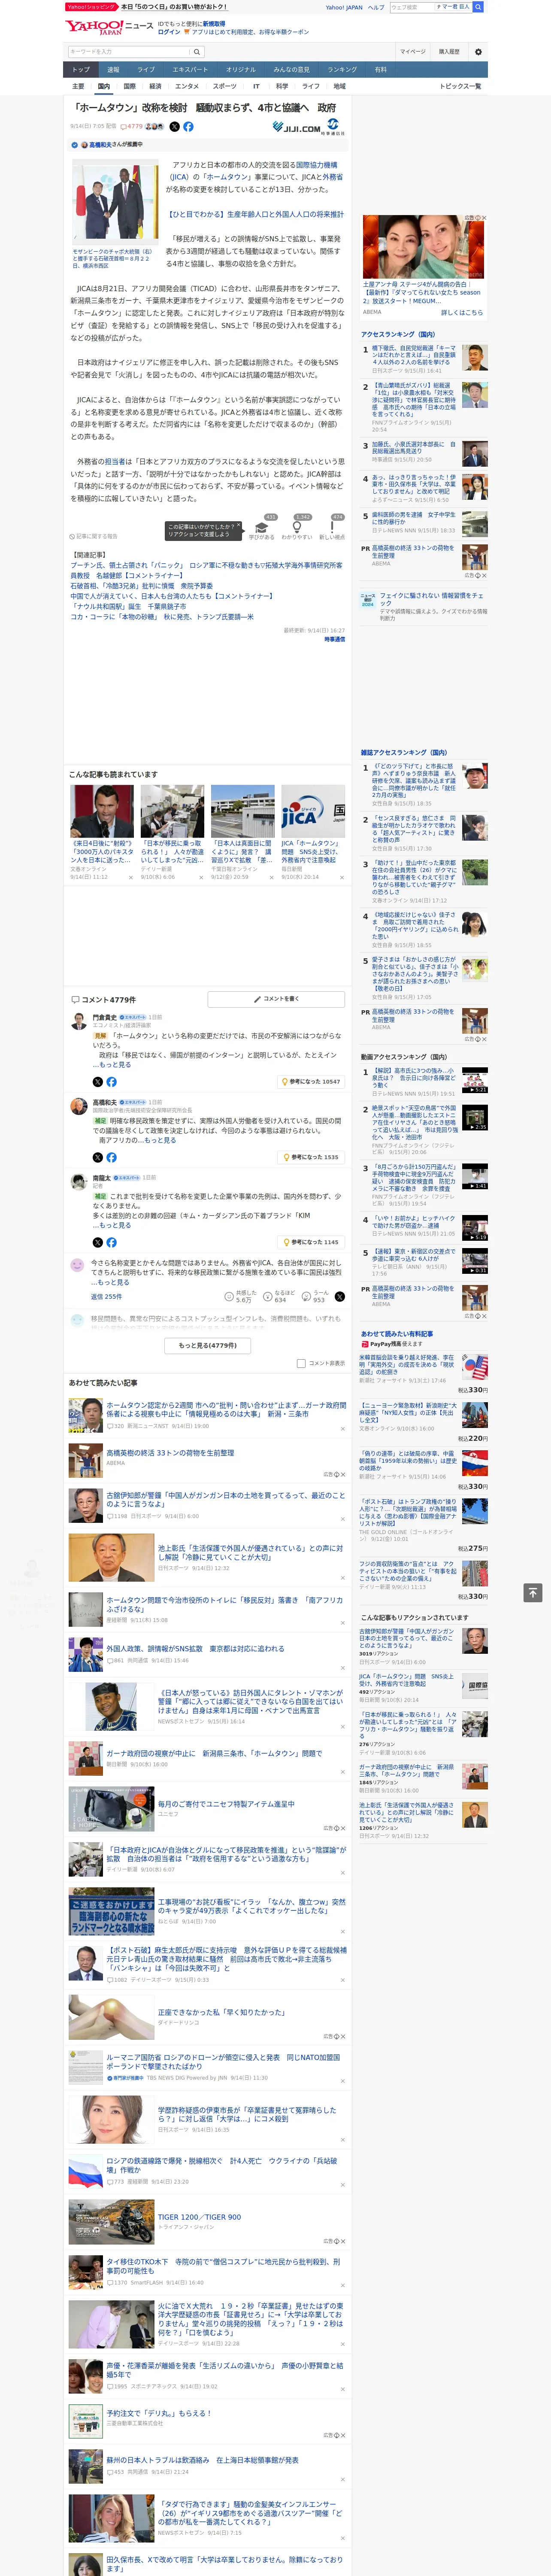The height and width of the screenshot is (2576, 551).
Task: Open the フェイクに騙されない quiz banner
Action: (x=424, y=606)
